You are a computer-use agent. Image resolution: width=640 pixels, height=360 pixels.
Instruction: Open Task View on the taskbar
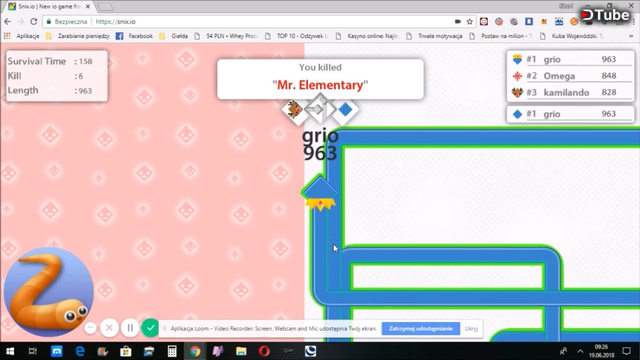point(33,351)
